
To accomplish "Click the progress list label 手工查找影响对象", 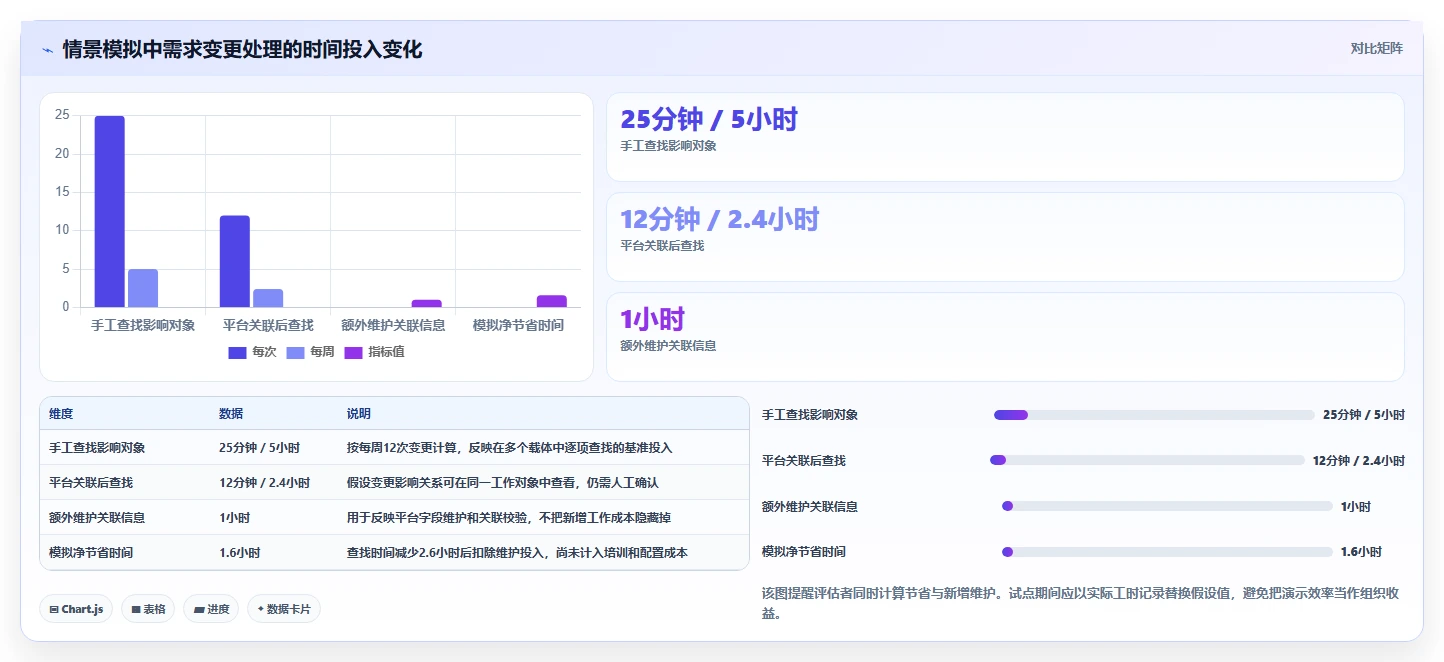I will pyautogui.click(x=810, y=415).
